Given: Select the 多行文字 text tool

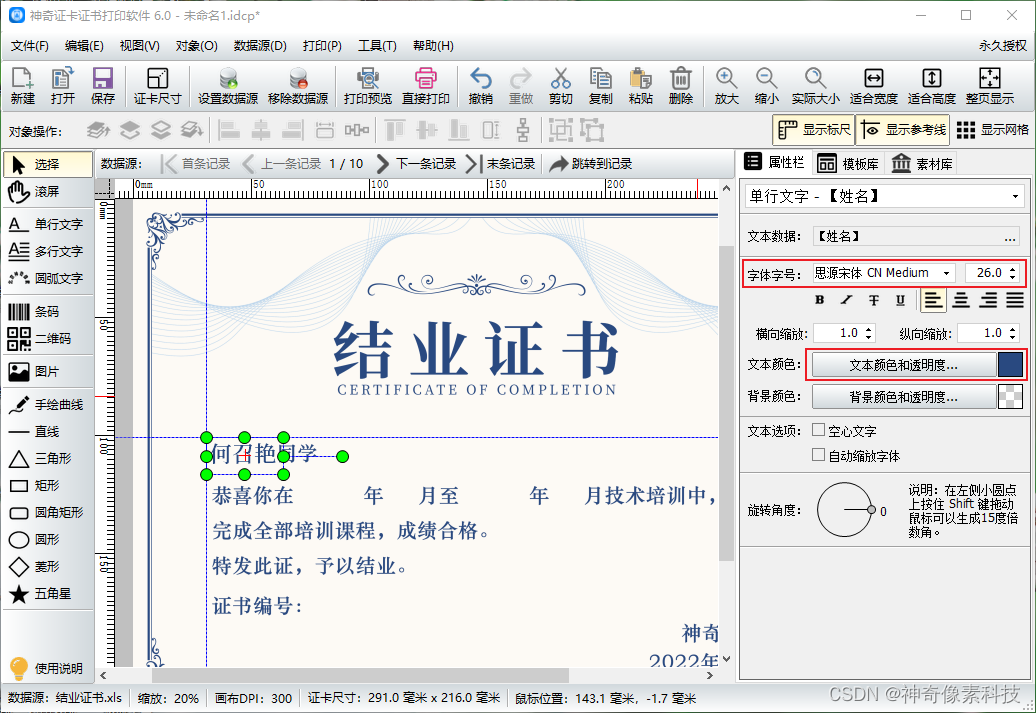Looking at the screenshot, I should 47,251.
